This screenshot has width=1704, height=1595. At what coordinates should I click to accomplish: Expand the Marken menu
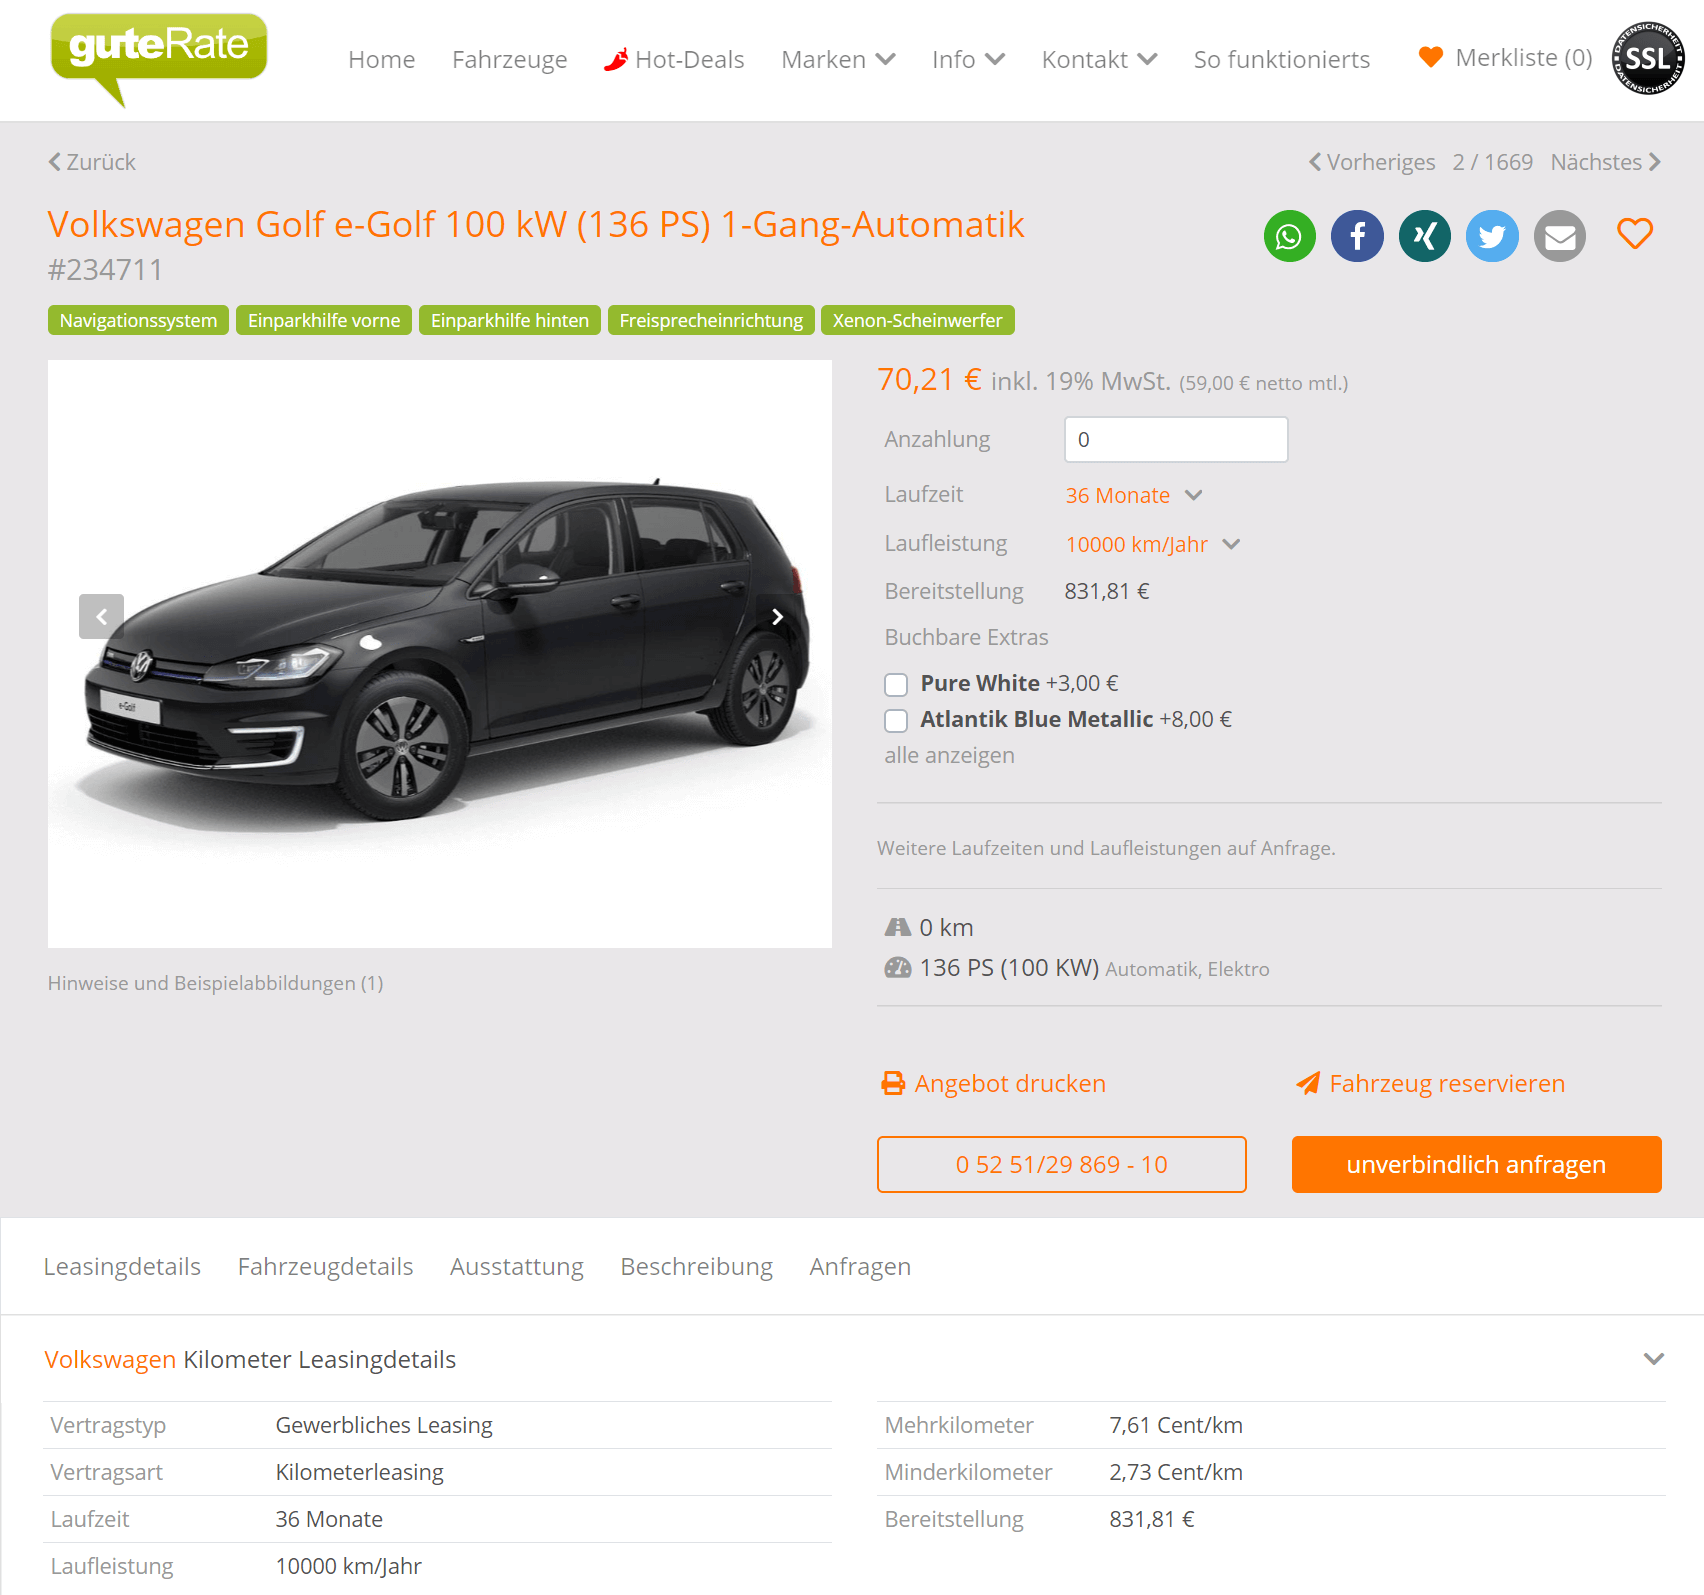tap(838, 59)
